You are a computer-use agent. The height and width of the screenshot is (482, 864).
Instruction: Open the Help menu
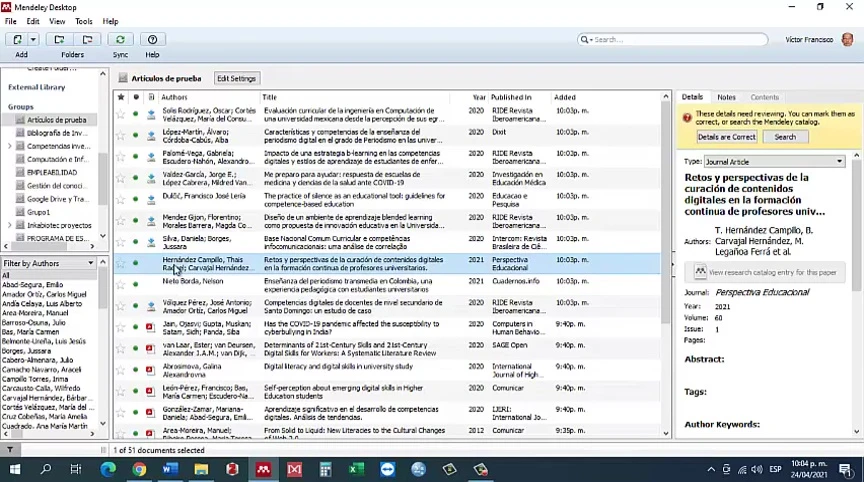click(110, 21)
